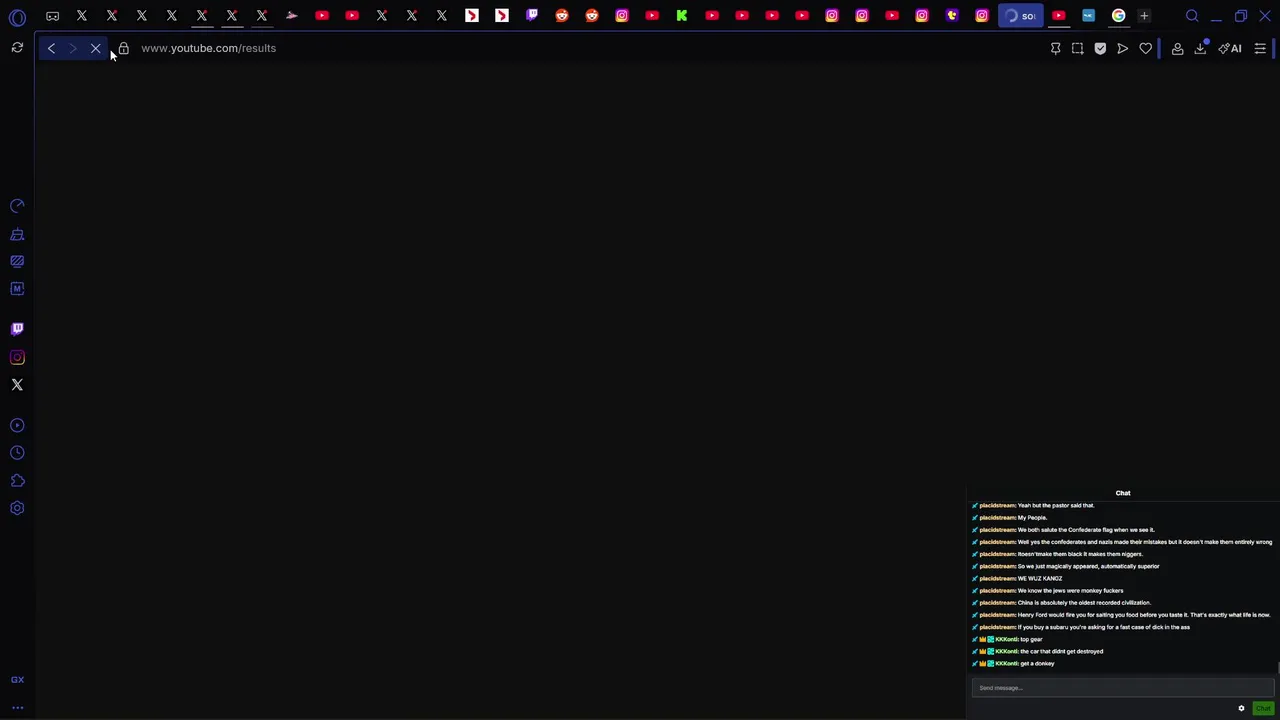Image resolution: width=1280 pixels, height=720 pixels.
Task: Open the Opera main menu logo
Action: (x=17, y=16)
